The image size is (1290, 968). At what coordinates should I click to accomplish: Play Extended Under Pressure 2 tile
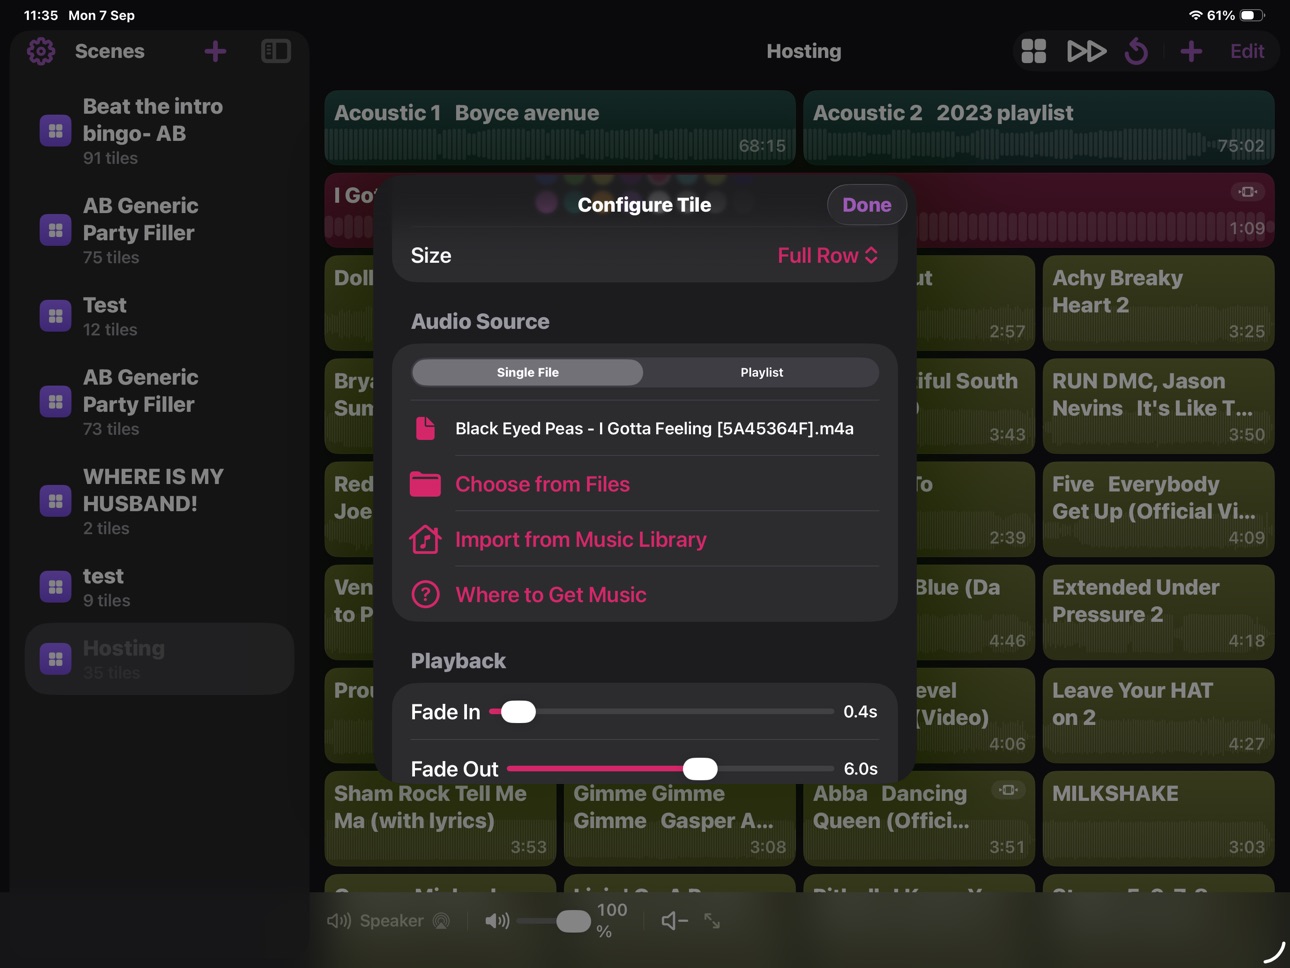coord(1158,612)
